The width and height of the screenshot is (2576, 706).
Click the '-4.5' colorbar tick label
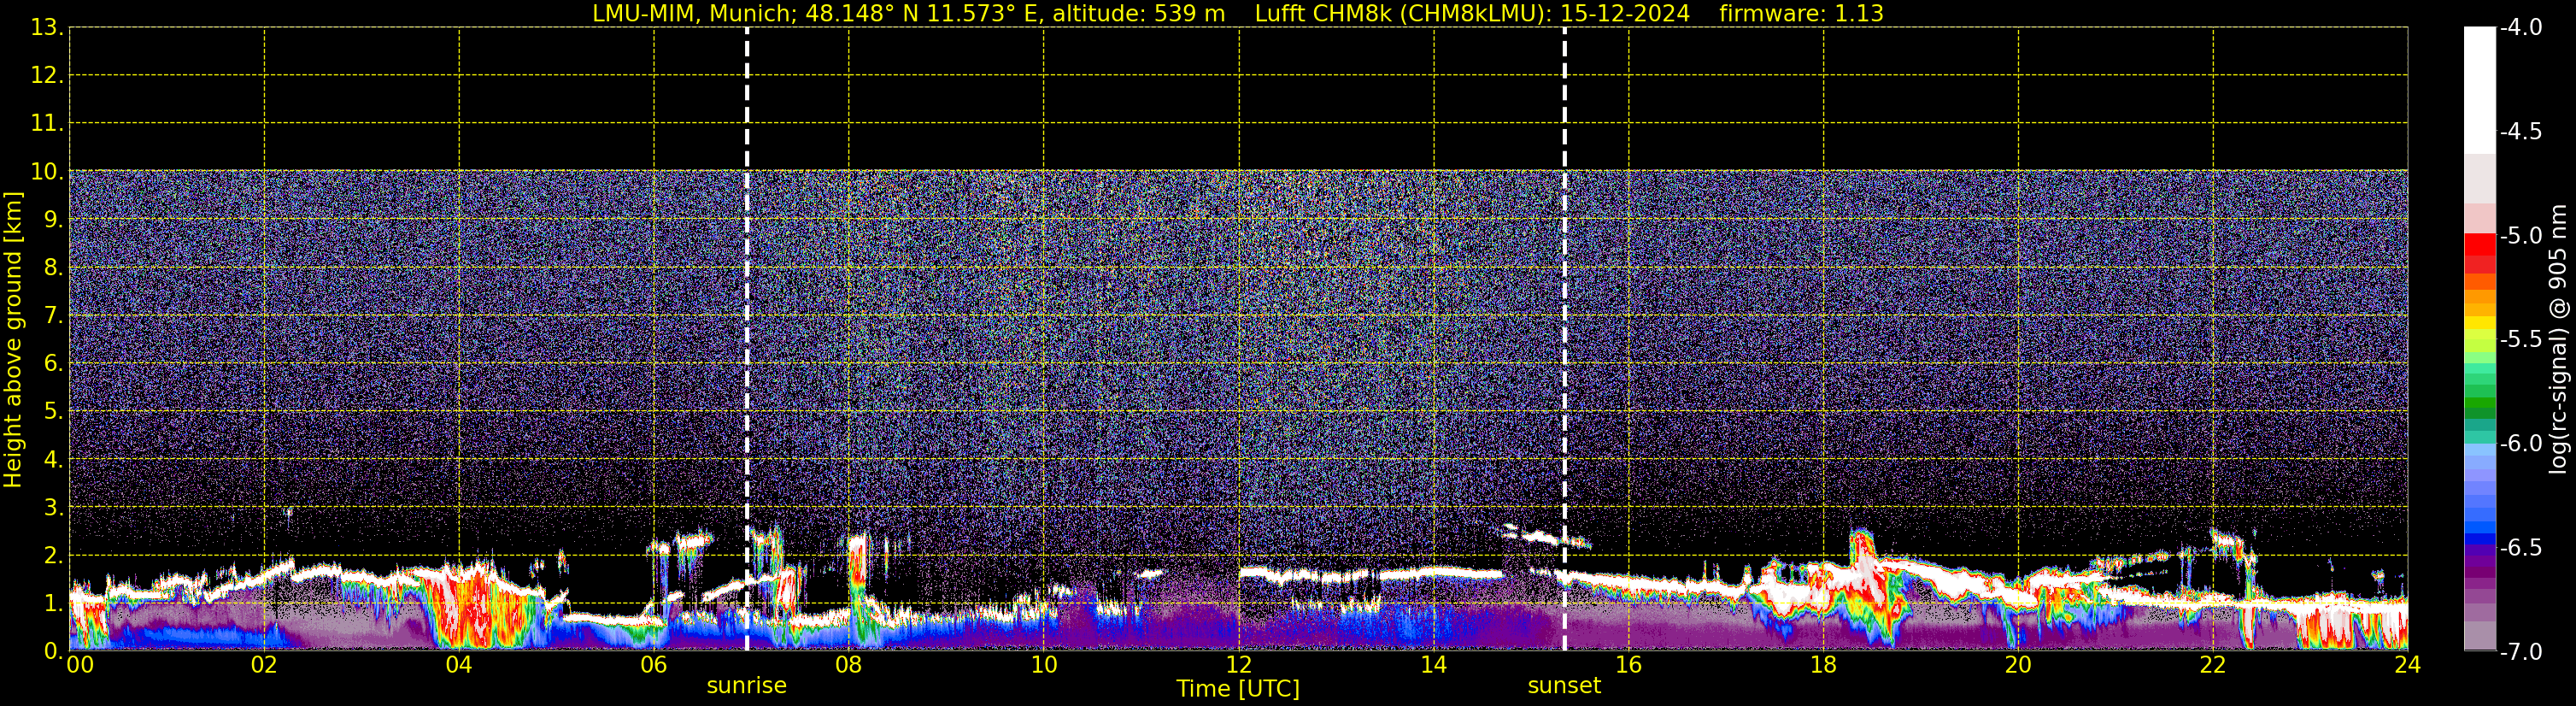[x=2521, y=132]
